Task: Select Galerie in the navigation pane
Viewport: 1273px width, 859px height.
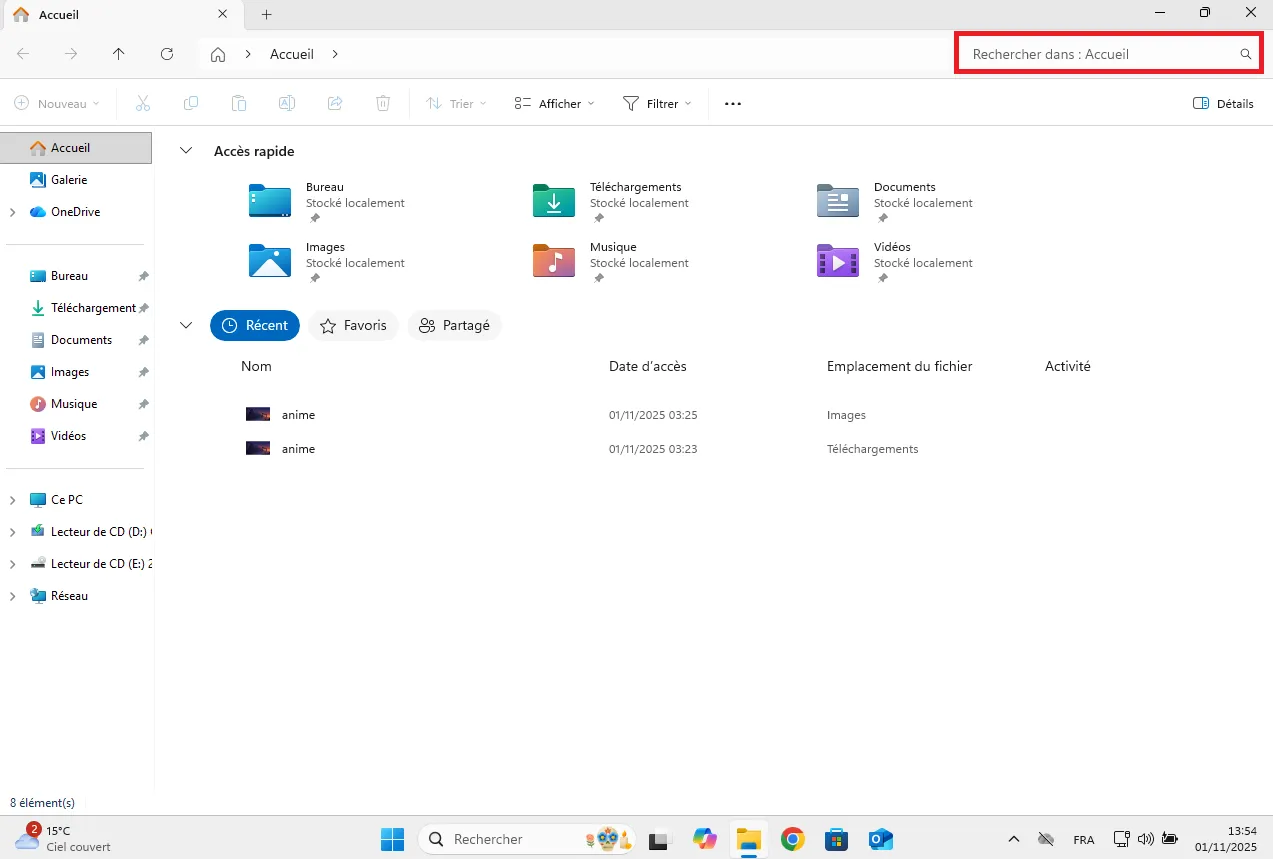Action: (x=69, y=180)
